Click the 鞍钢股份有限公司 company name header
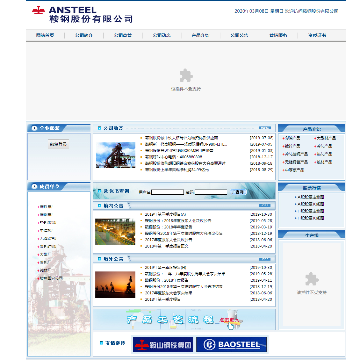Viewport: 360px width, 360px height. 91,19
